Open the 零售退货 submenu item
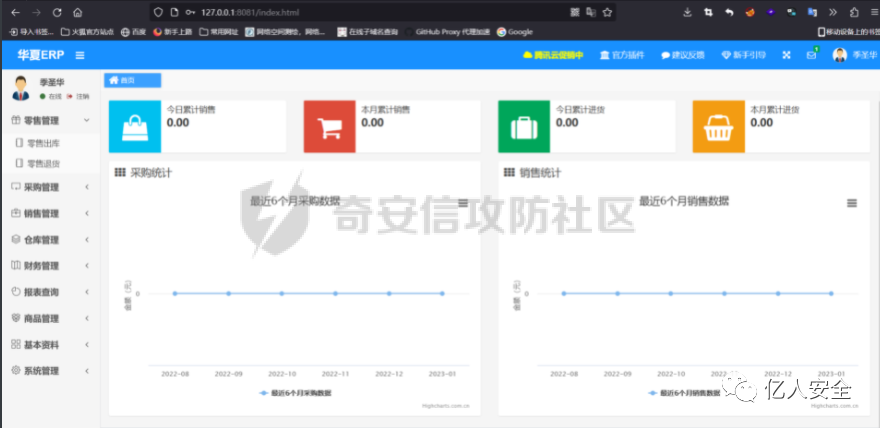This screenshot has width=880, height=428. click(44, 163)
